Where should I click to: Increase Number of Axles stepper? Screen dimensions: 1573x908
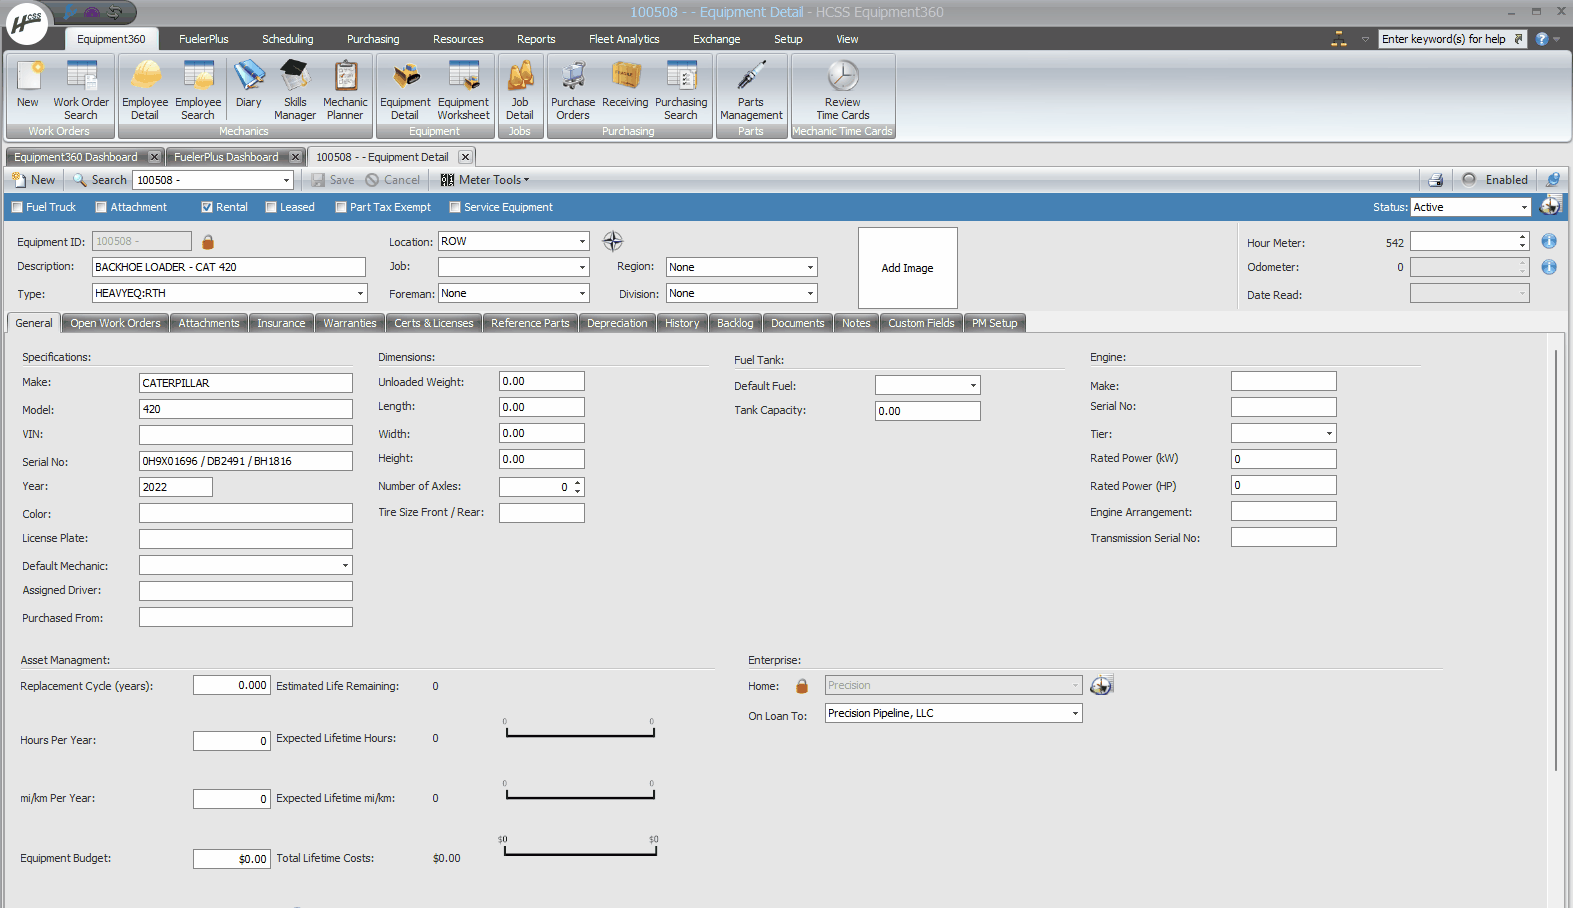(x=578, y=483)
